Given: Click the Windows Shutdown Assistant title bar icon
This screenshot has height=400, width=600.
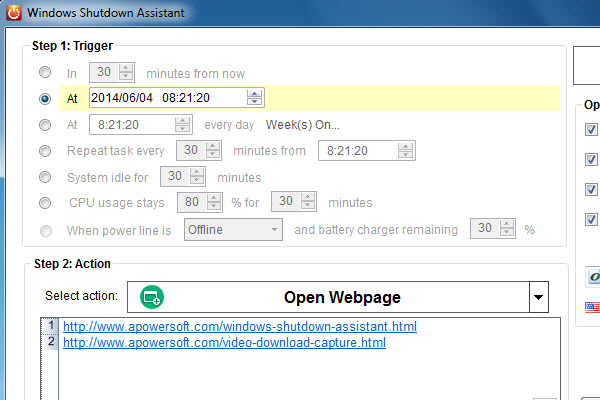Looking at the screenshot, I should click(x=11, y=14).
